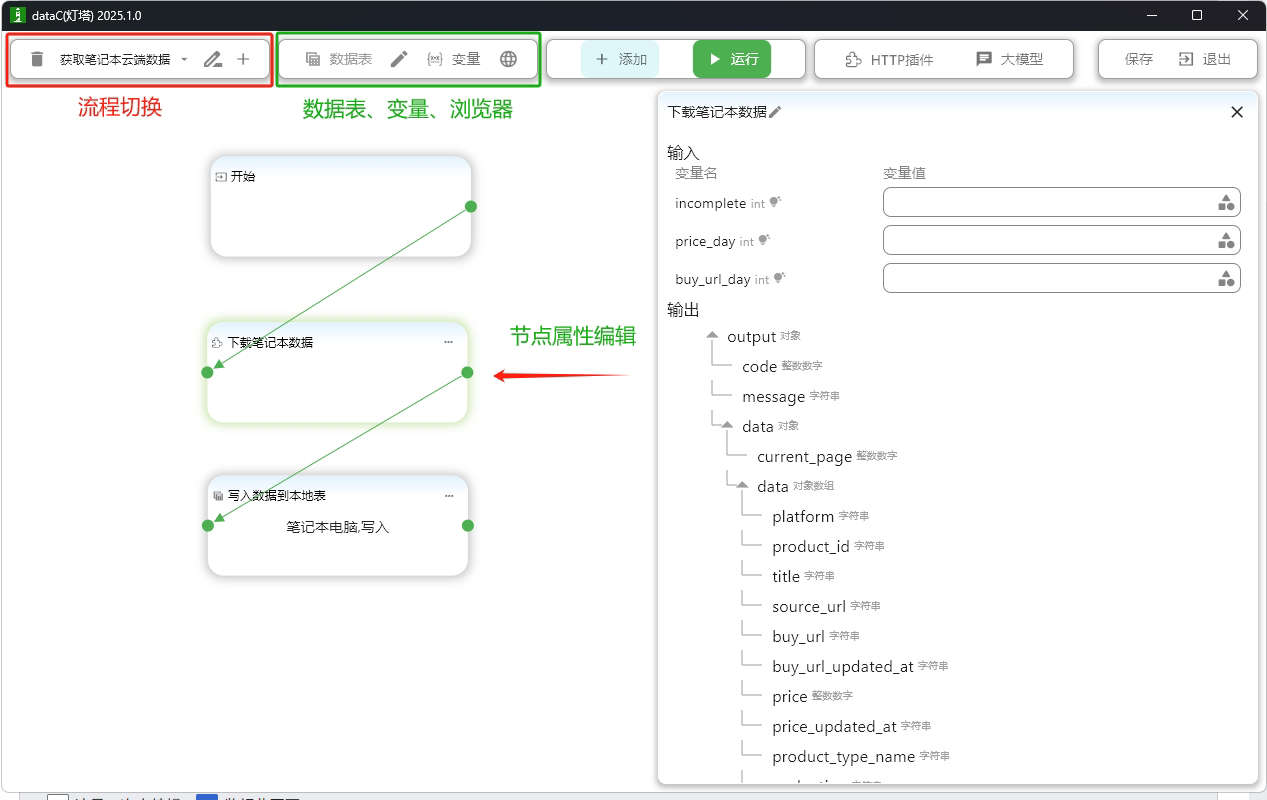Click the hint bulb icon beside price_day
Viewport: 1267px width, 800px height.
point(764,241)
